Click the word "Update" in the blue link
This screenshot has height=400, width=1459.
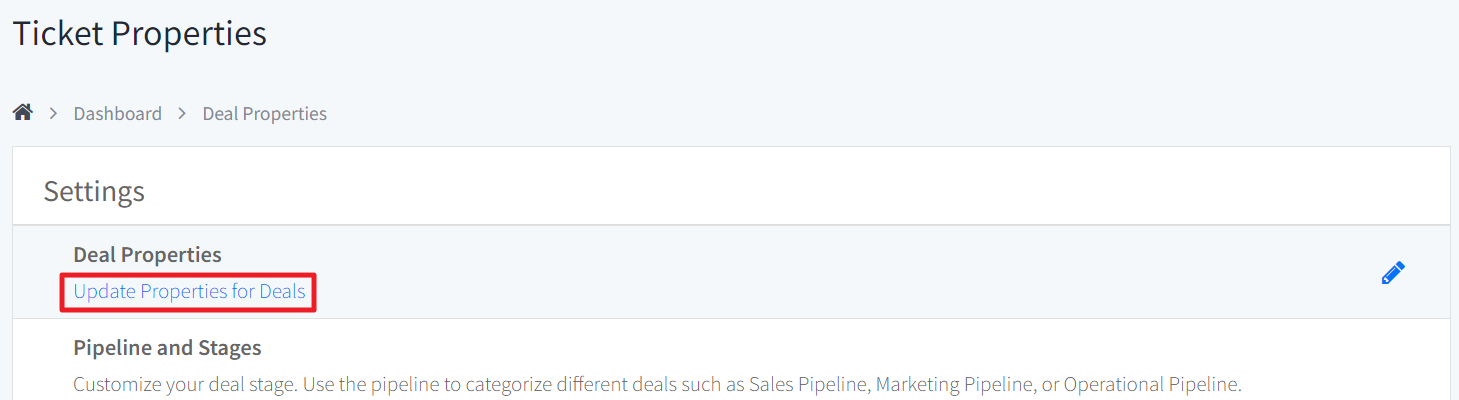[104, 292]
